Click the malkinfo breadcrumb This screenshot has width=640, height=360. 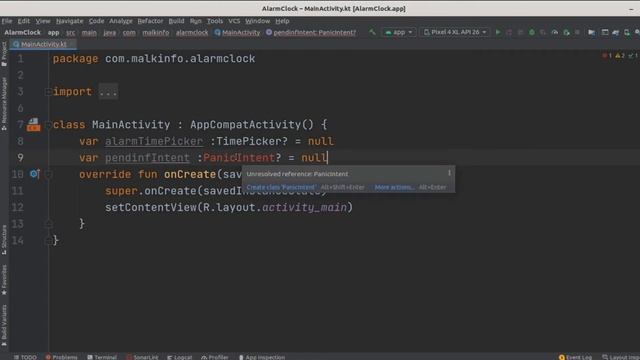pos(156,32)
